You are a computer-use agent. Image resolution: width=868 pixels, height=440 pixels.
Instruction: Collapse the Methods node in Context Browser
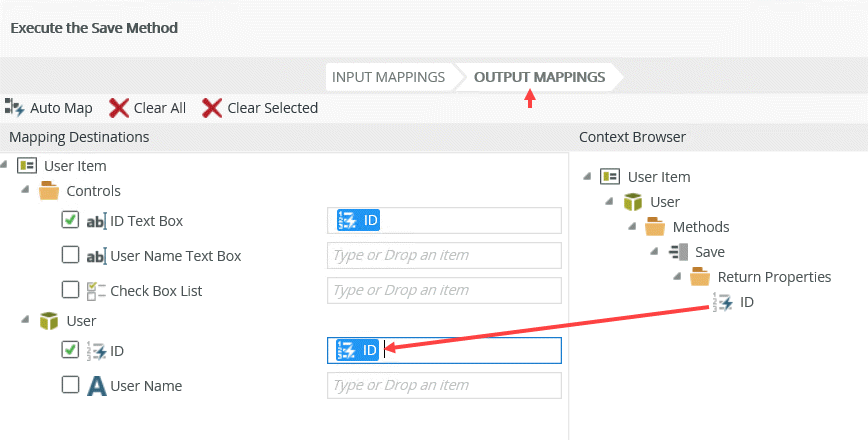[632, 227]
